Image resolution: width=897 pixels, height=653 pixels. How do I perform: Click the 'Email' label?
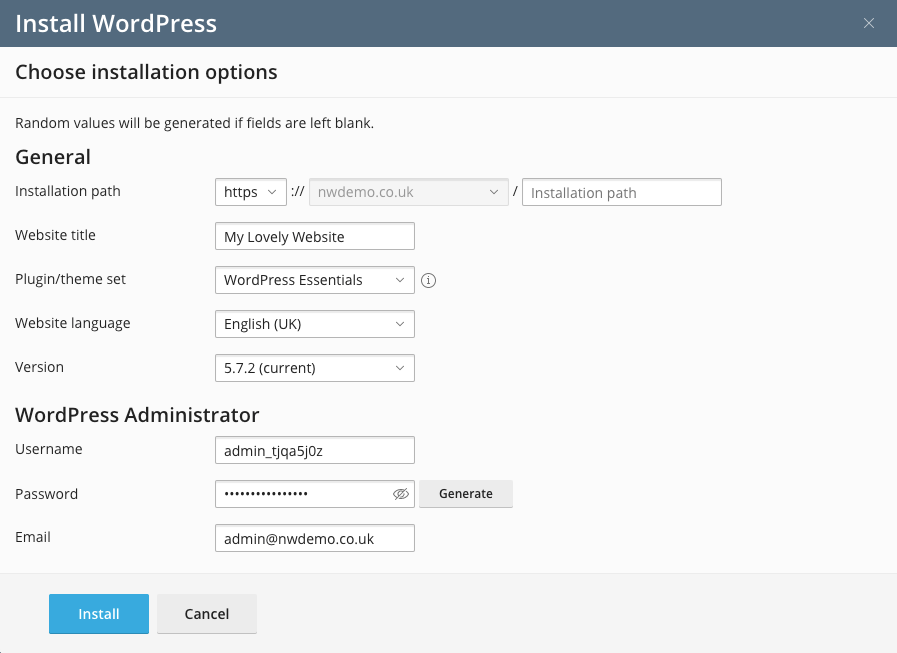tap(33, 537)
